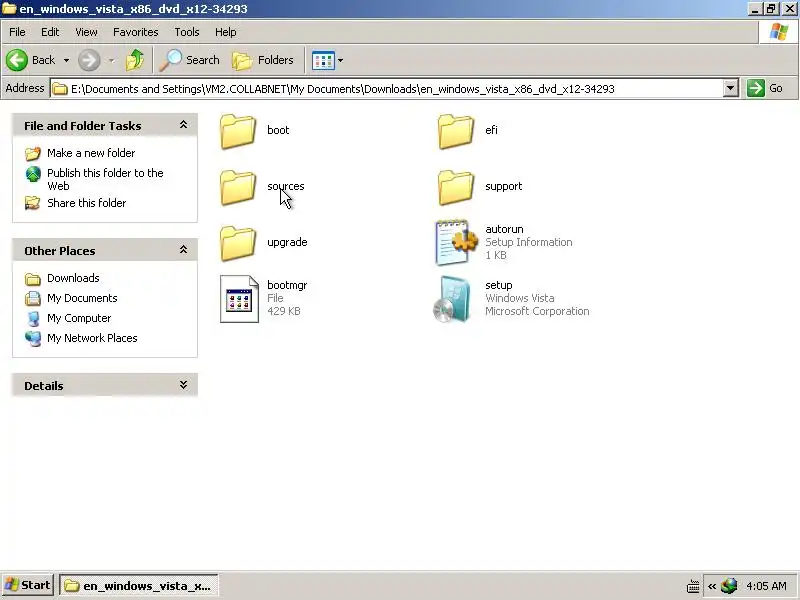The width and height of the screenshot is (800, 600).
Task: Expand hidden tray icons chevron
Action: pyautogui.click(x=712, y=586)
